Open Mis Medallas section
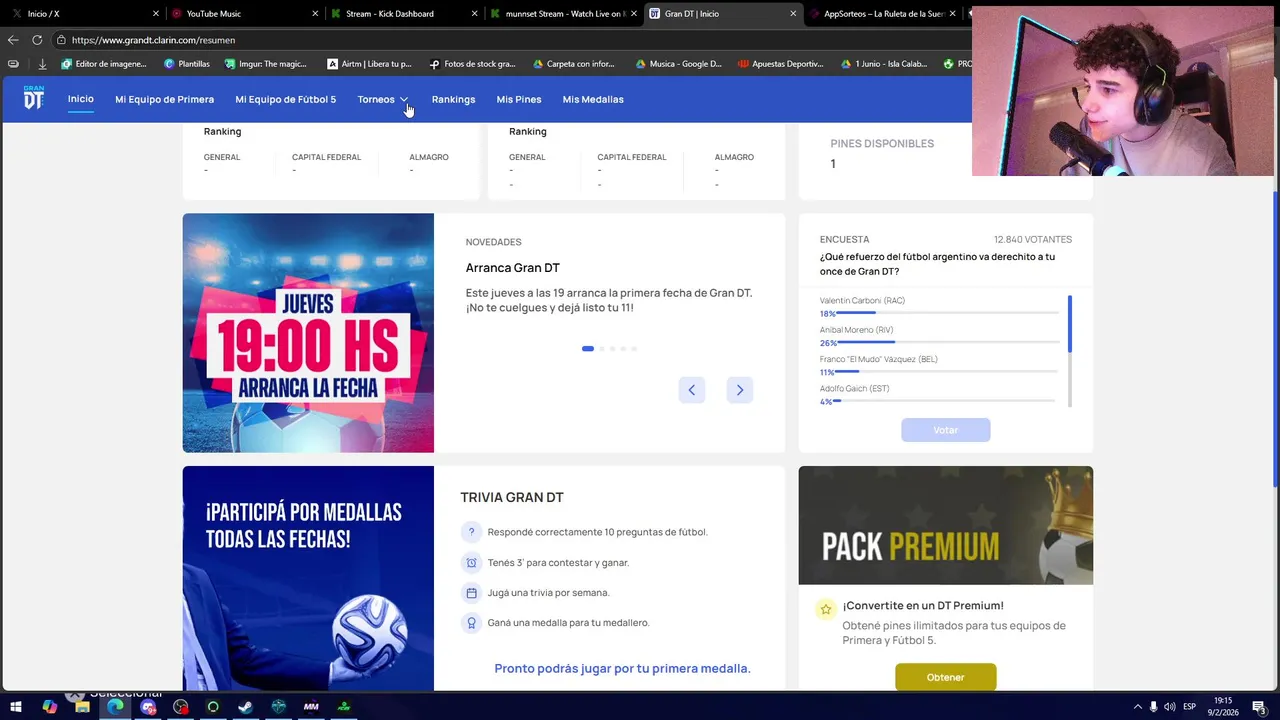This screenshot has height=720, width=1280. point(593,99)
